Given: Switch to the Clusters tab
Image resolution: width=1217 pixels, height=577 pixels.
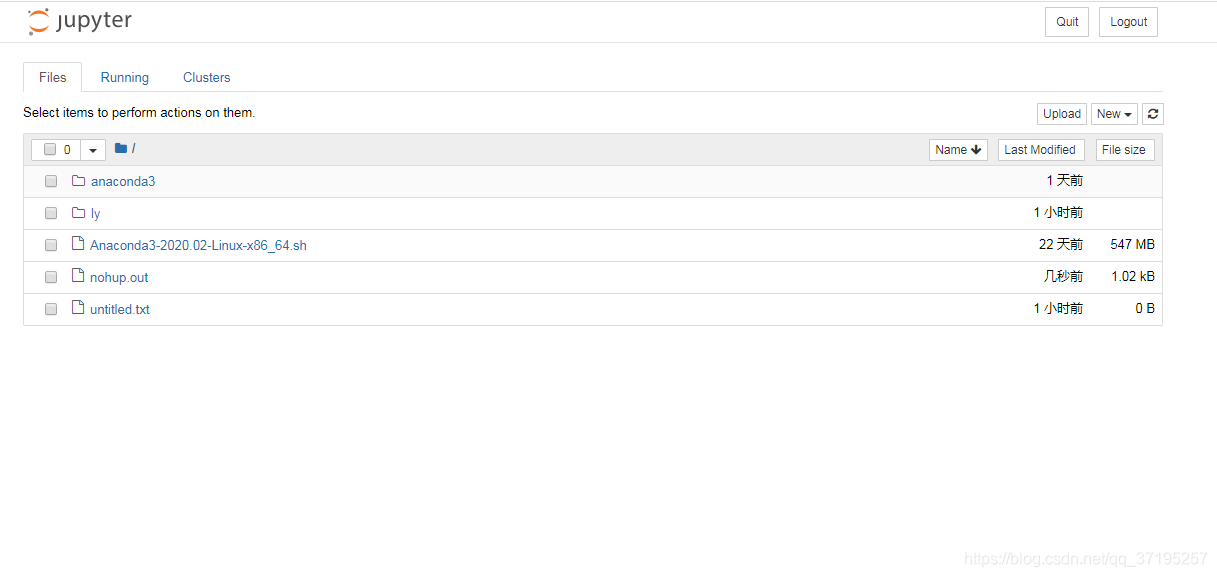Looking at the screenshot, I should [x=206, y=77].
